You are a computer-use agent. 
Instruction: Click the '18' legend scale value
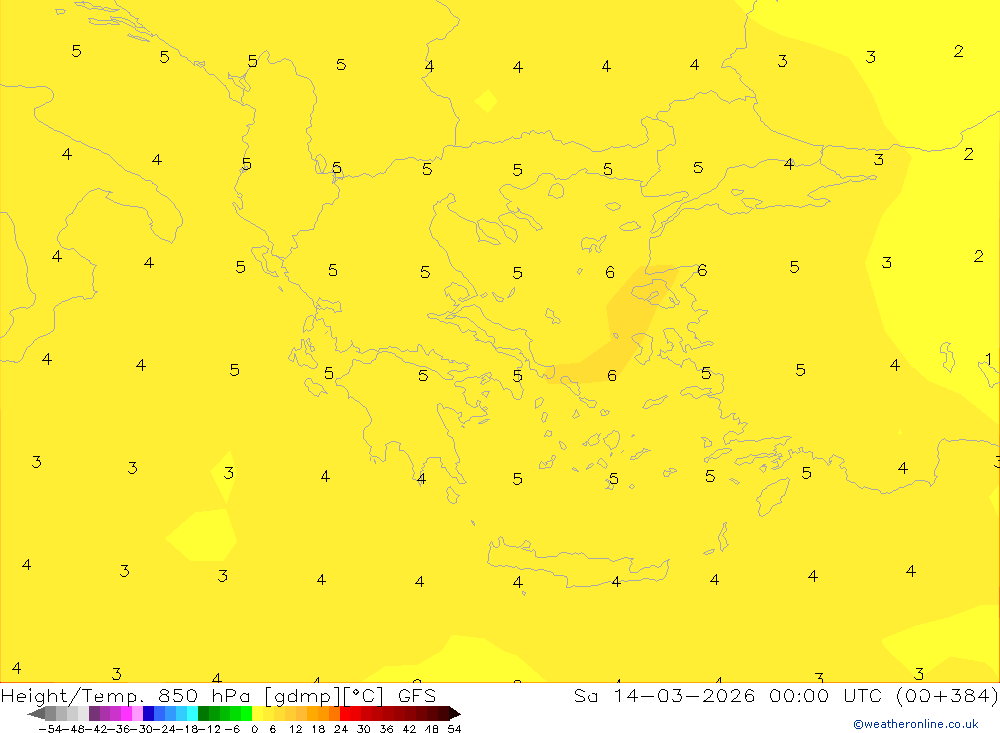(318, 729)
